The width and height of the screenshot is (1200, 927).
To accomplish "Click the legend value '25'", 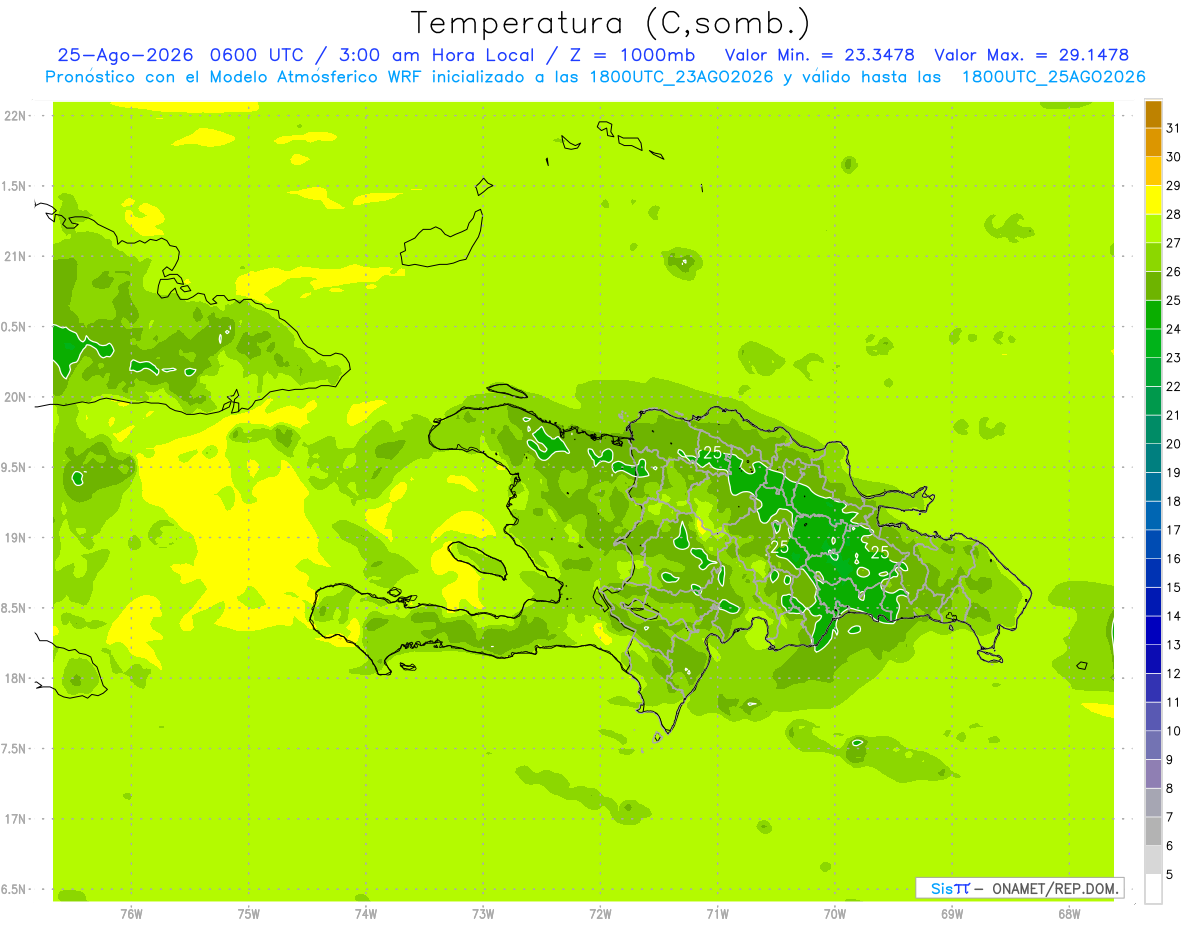I will click(1173, 300).
